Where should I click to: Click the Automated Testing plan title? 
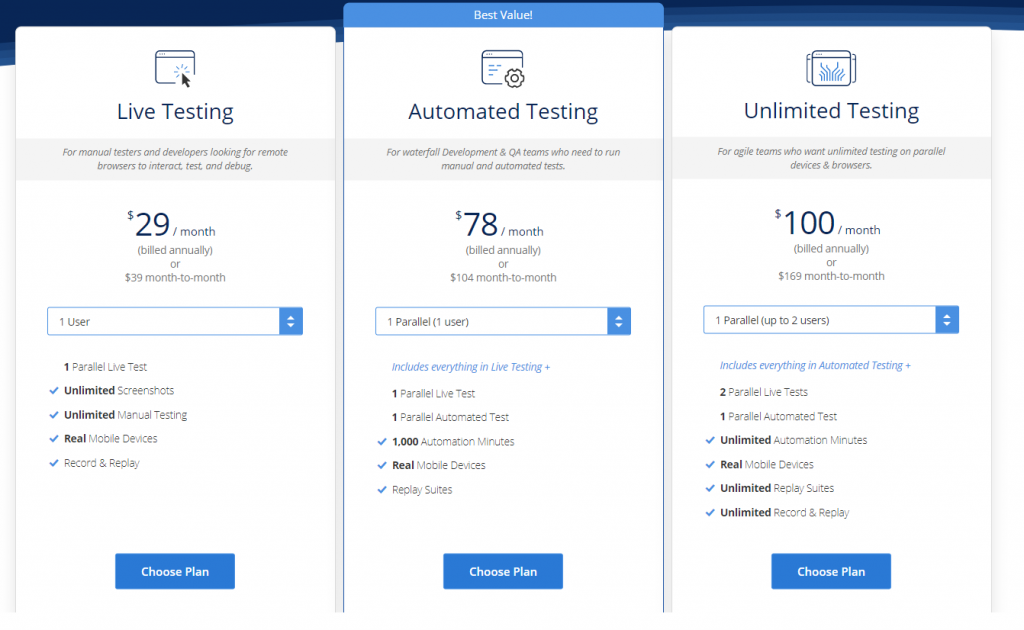pos(503,112)
